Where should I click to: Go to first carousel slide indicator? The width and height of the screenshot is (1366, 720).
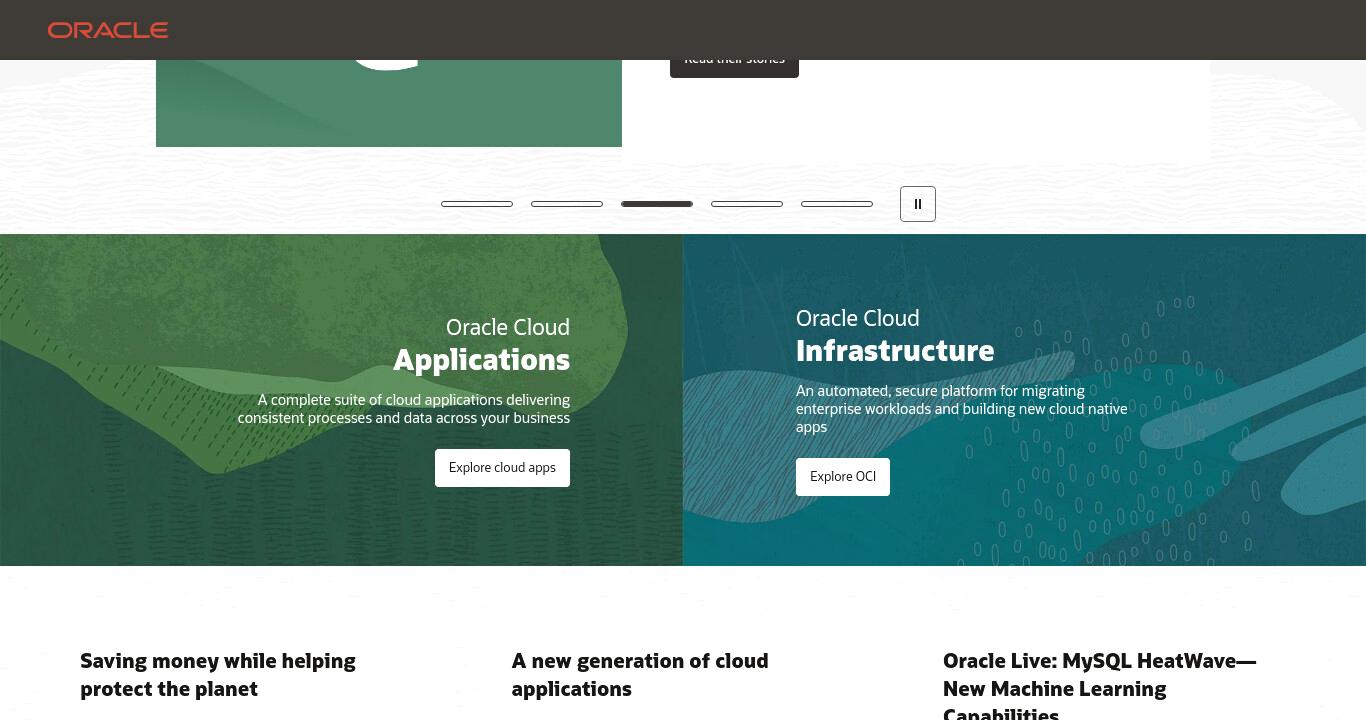tap(477, 204)
